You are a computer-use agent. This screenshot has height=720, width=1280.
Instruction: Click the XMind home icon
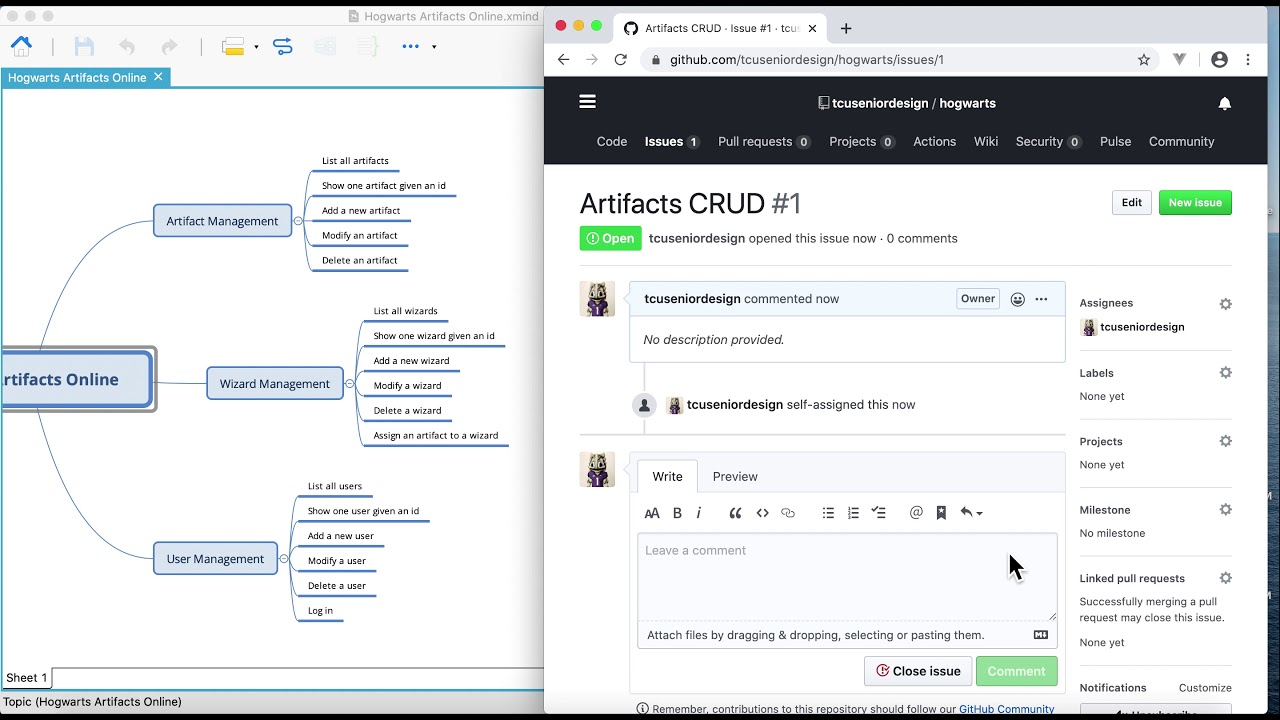coord(21,46)
